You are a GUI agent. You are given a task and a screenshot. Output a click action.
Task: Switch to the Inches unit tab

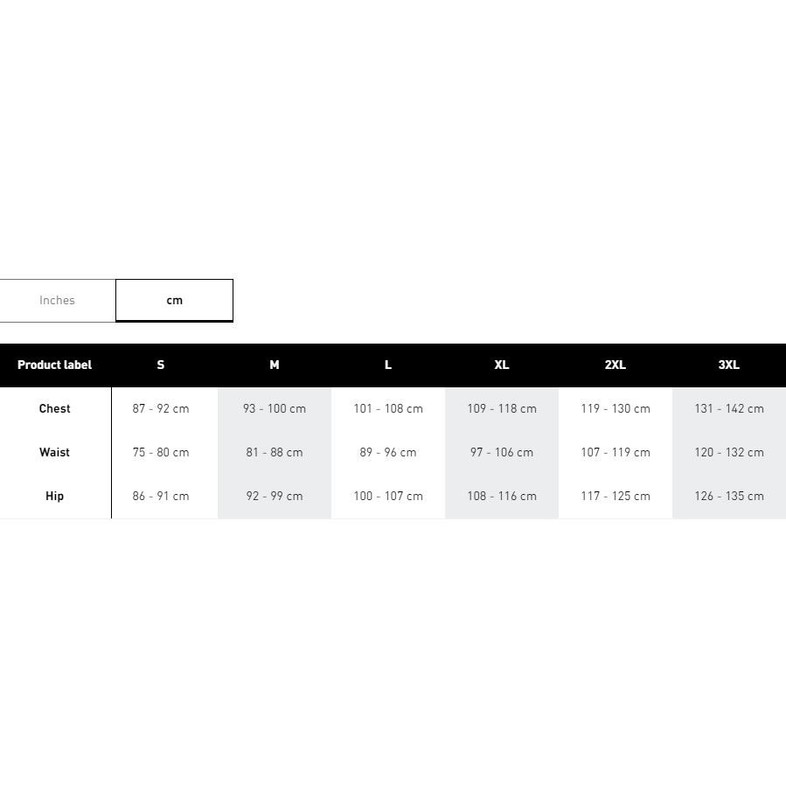pos(57,300)
